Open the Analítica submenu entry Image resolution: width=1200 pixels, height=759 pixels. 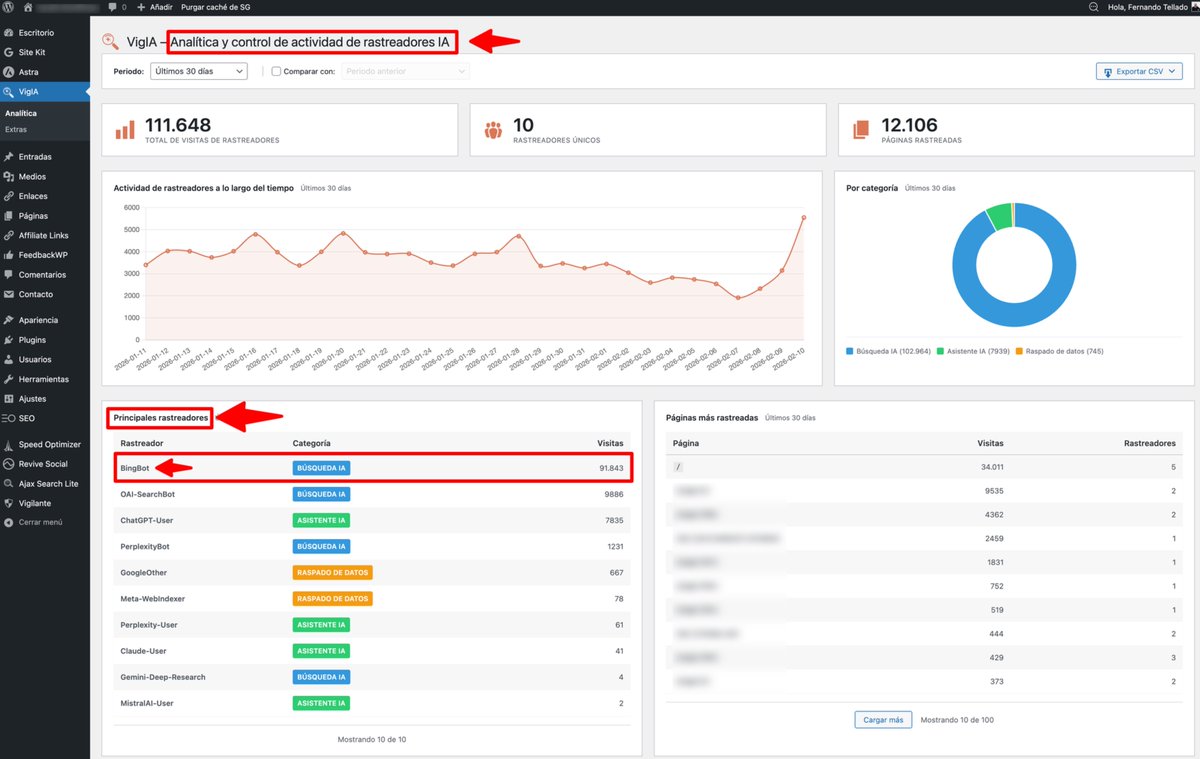(x=21, y=113)
